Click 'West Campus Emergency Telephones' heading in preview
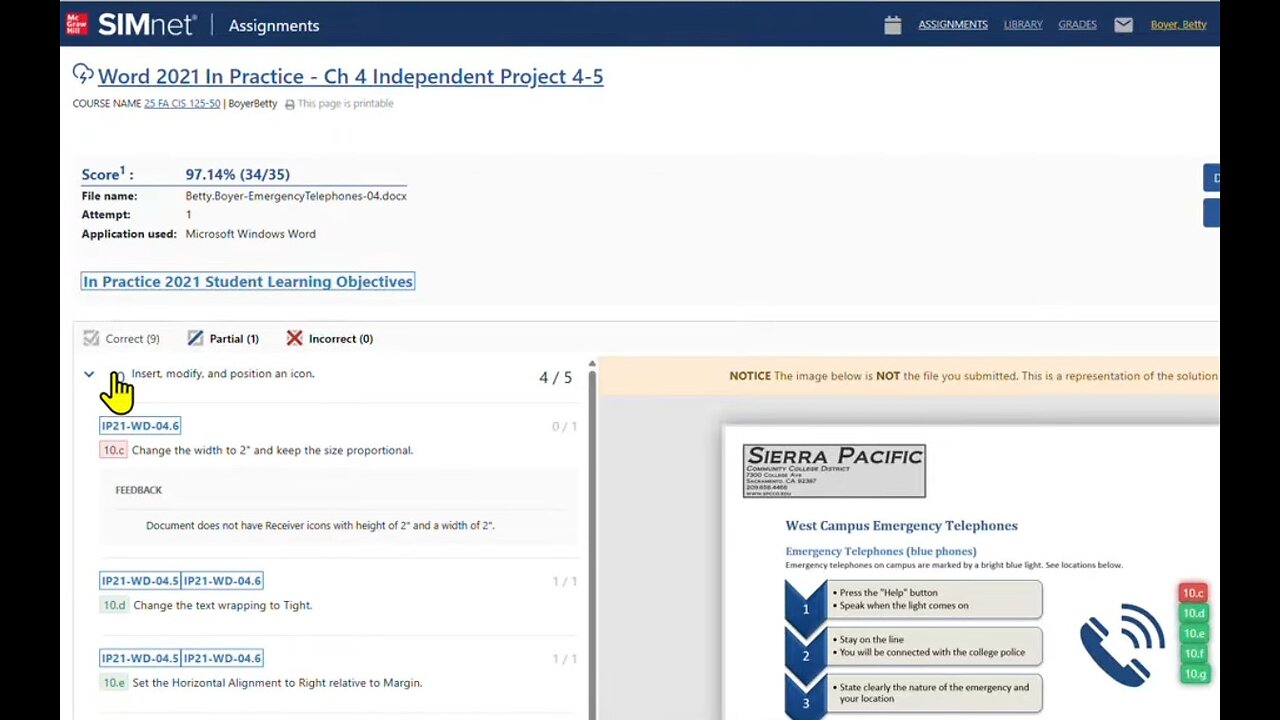The width and height of the screenshot is (1280, 720). point(901,525)
